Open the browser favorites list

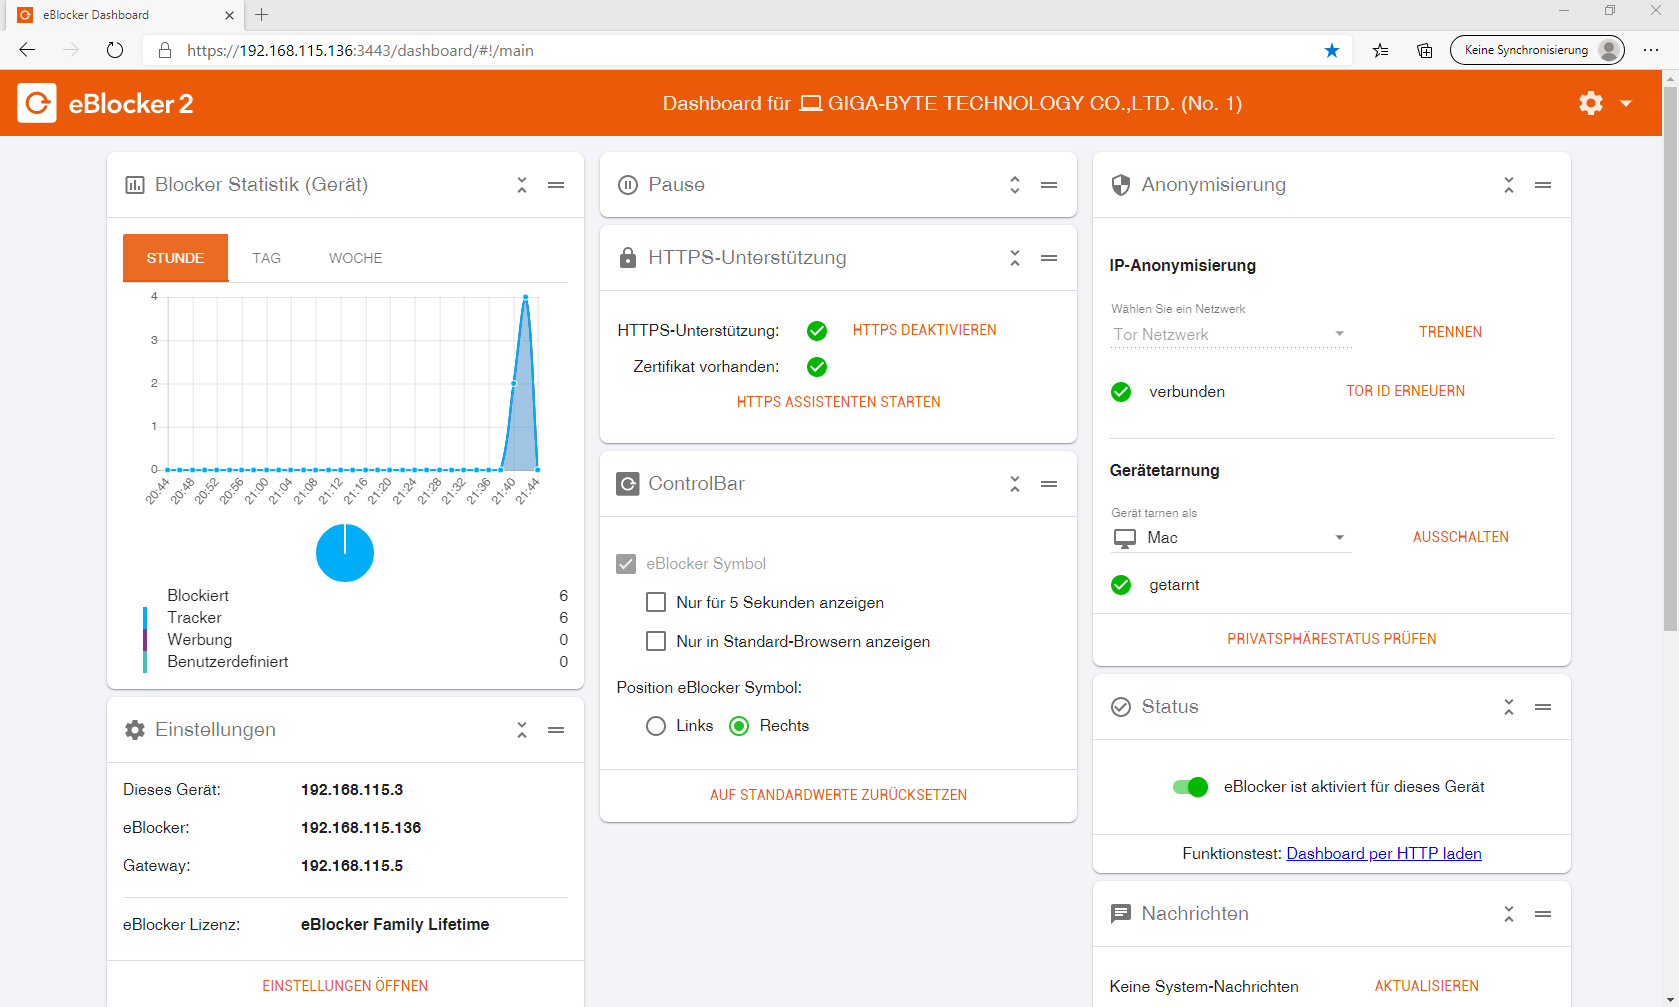(x=1381, y=50)
